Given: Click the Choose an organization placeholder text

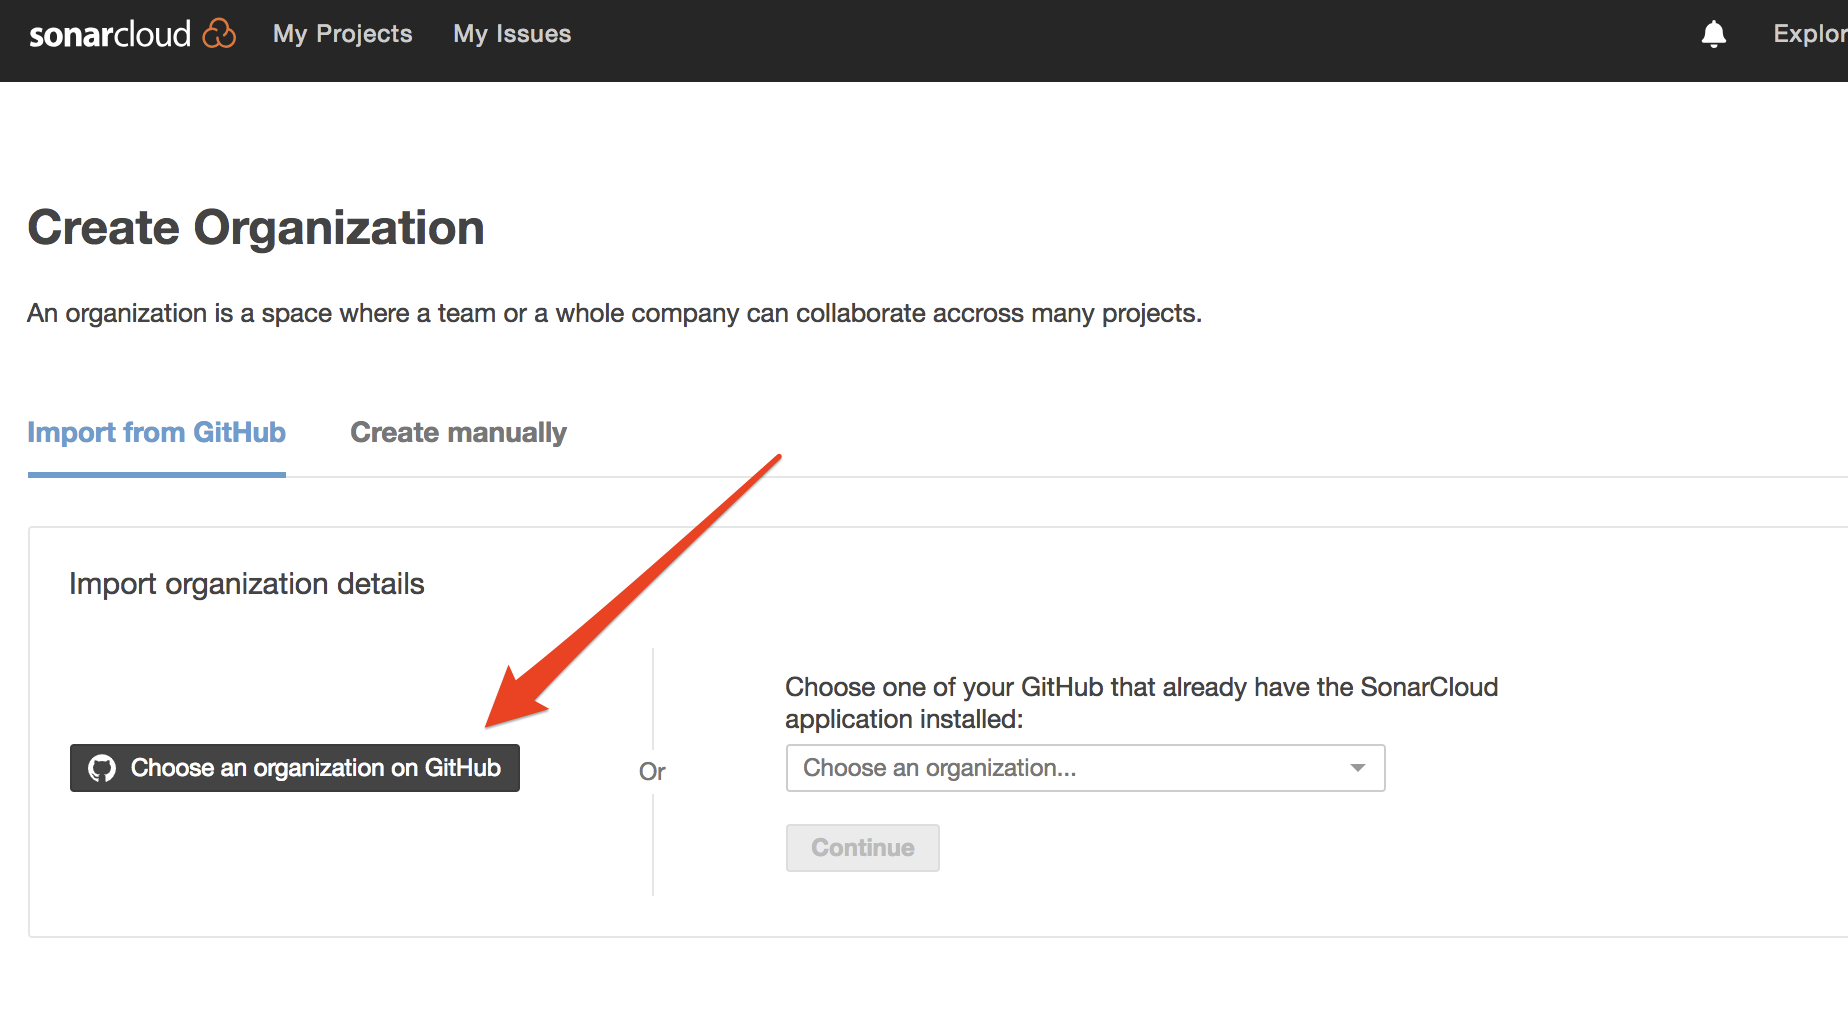Looking at the screenshot, I should point(939,768).
